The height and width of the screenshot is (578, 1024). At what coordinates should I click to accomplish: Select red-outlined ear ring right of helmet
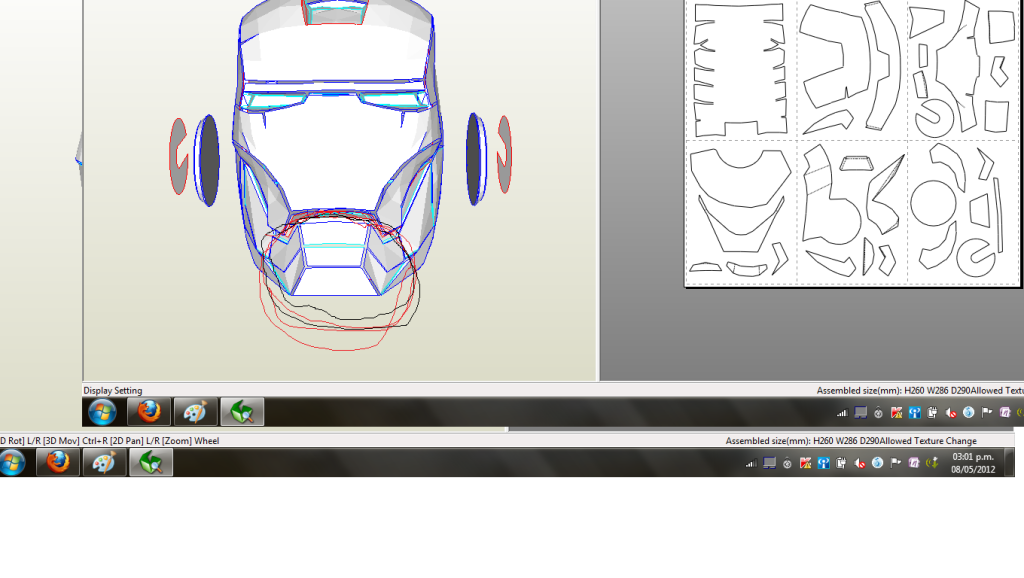504,155
